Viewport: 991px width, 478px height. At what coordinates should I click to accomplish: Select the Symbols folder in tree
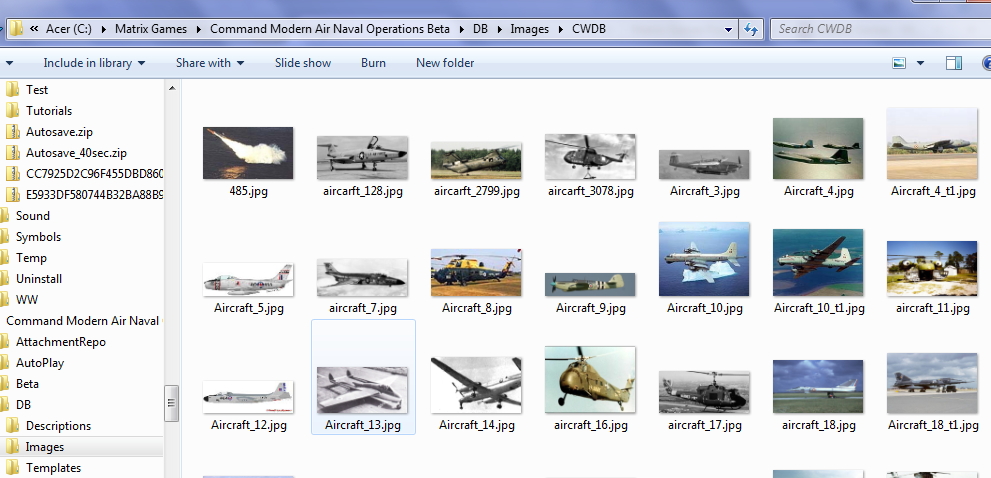(x=38, y=236)
